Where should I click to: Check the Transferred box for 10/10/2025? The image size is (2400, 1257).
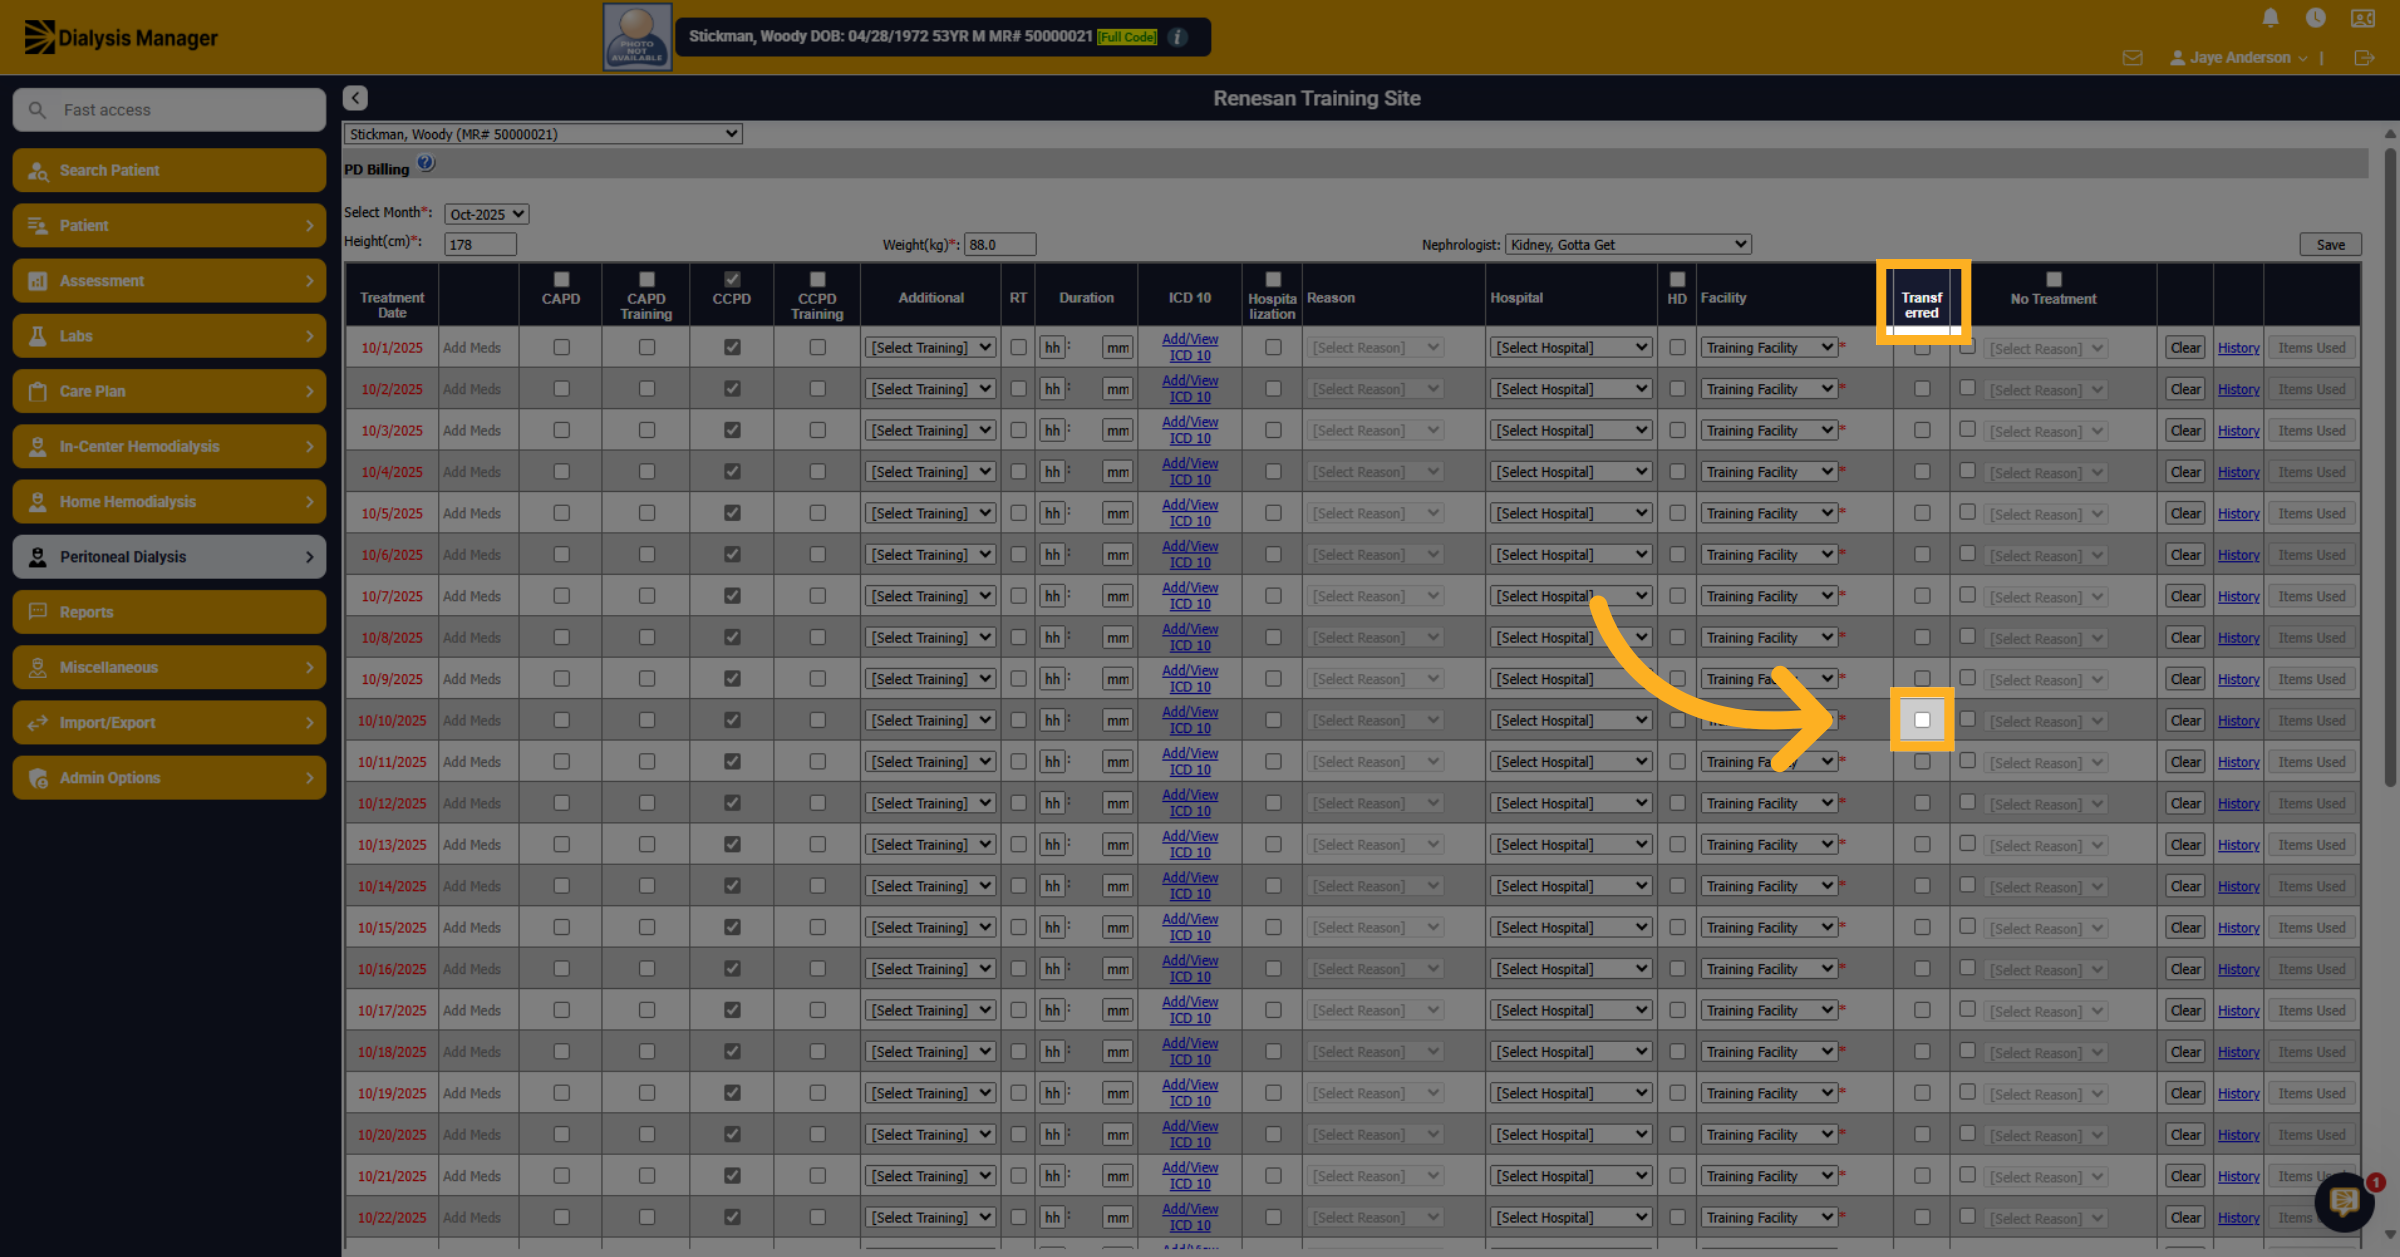tap(1922, 720)
